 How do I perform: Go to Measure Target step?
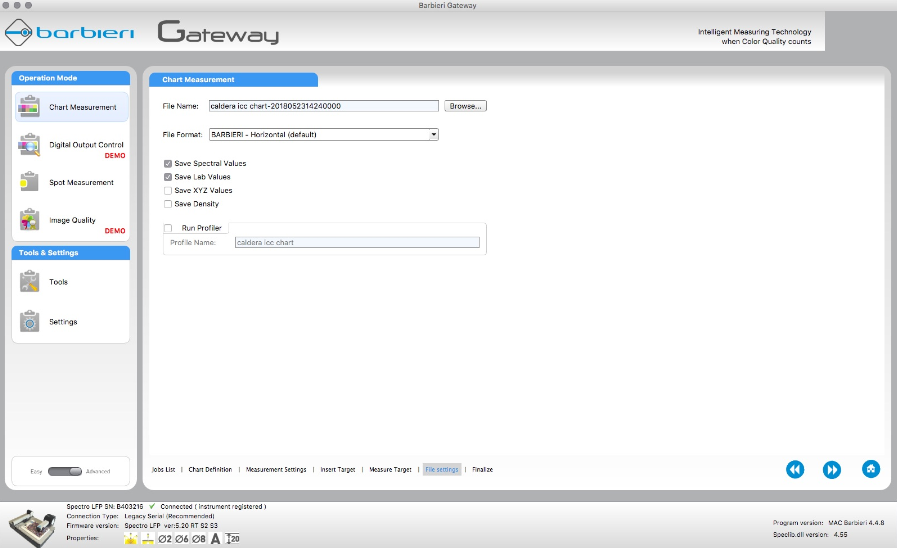pyautogui.click(x=390, y=470)
